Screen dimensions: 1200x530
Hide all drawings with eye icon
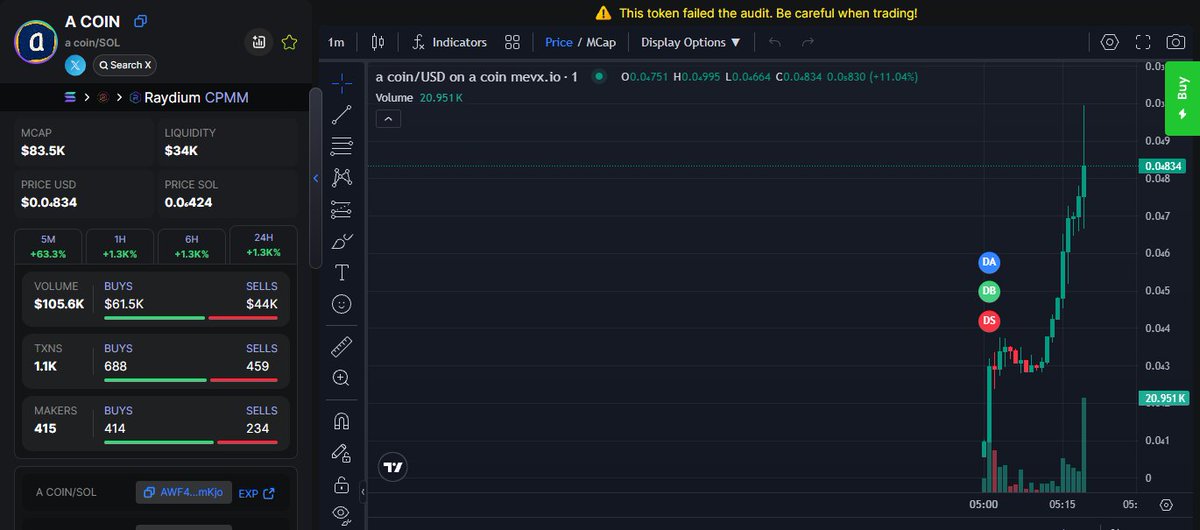(341, 515)
